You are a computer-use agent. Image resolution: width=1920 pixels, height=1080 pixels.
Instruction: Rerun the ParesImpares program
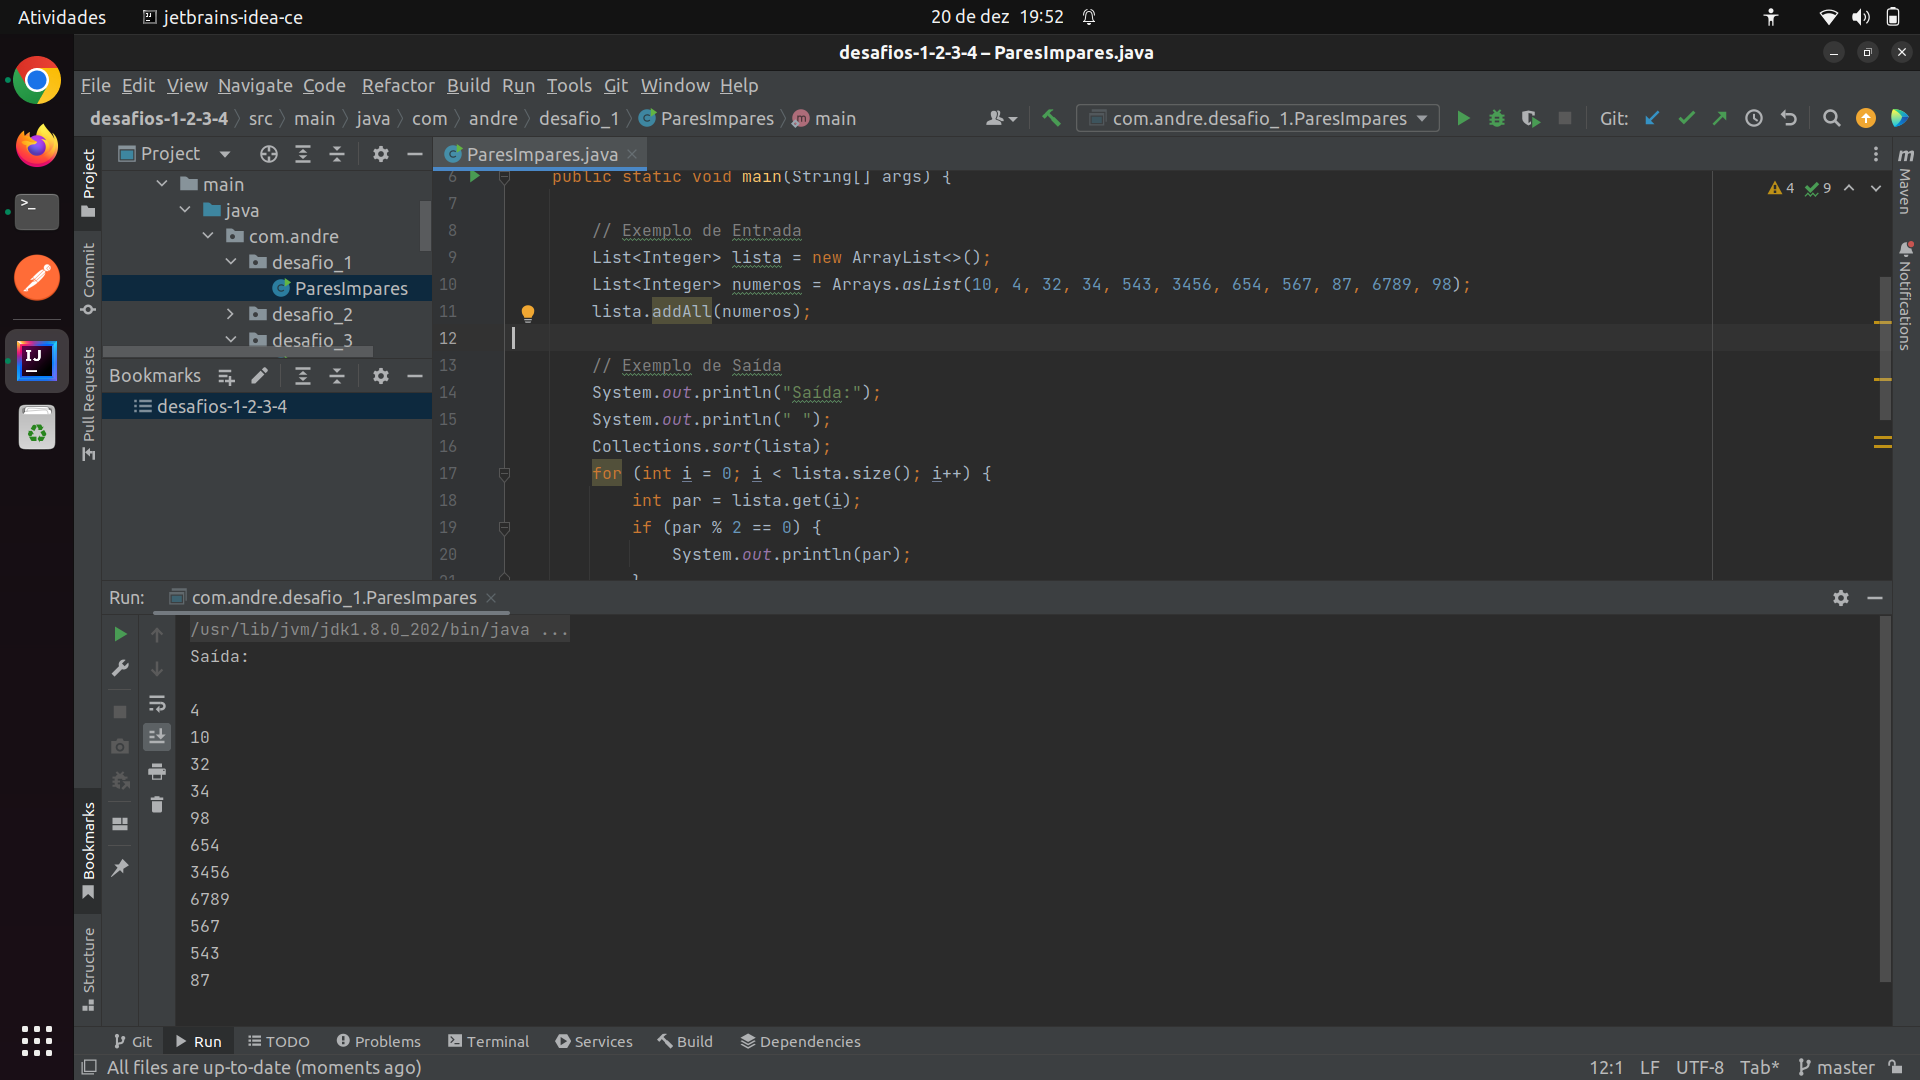[x=119, y=634]
